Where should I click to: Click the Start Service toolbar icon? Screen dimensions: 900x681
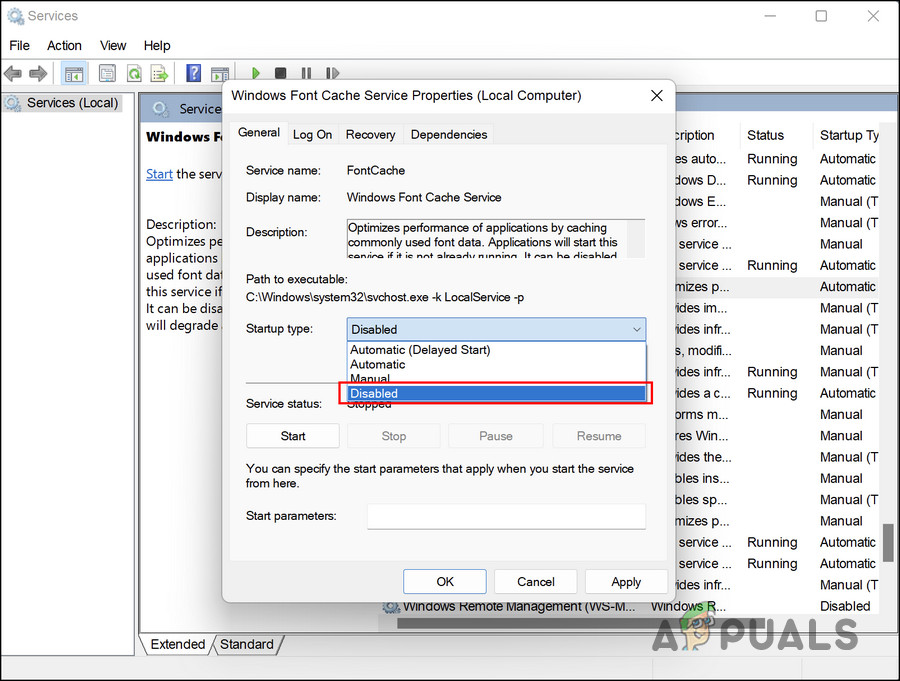pos(256,73)
